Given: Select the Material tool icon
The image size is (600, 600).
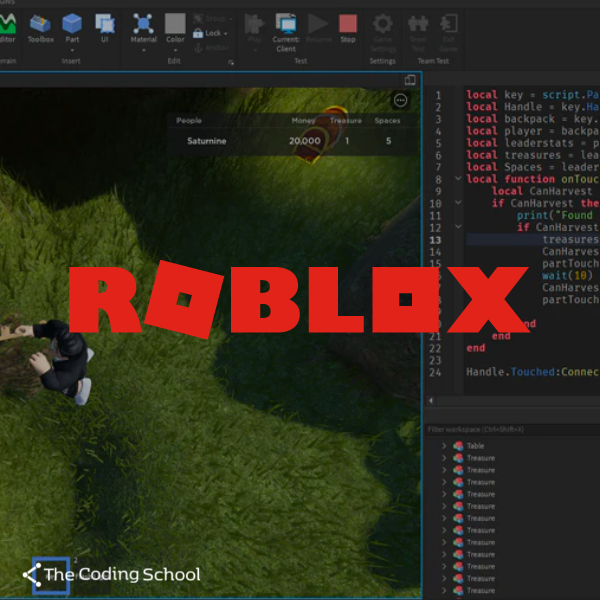Looking at the screenshot, I should (x=143, y=22).
